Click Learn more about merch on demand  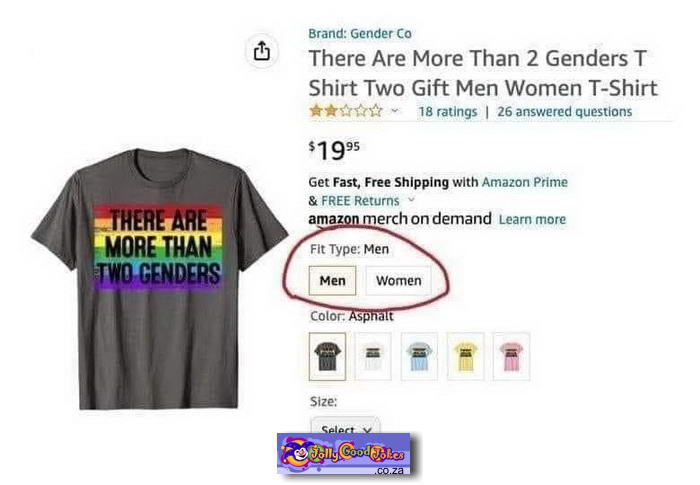point(532,219)
